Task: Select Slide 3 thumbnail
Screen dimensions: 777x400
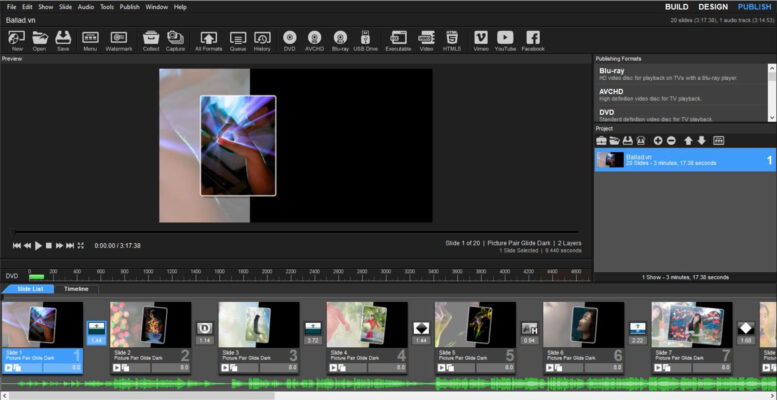Action: coord(259,325)
